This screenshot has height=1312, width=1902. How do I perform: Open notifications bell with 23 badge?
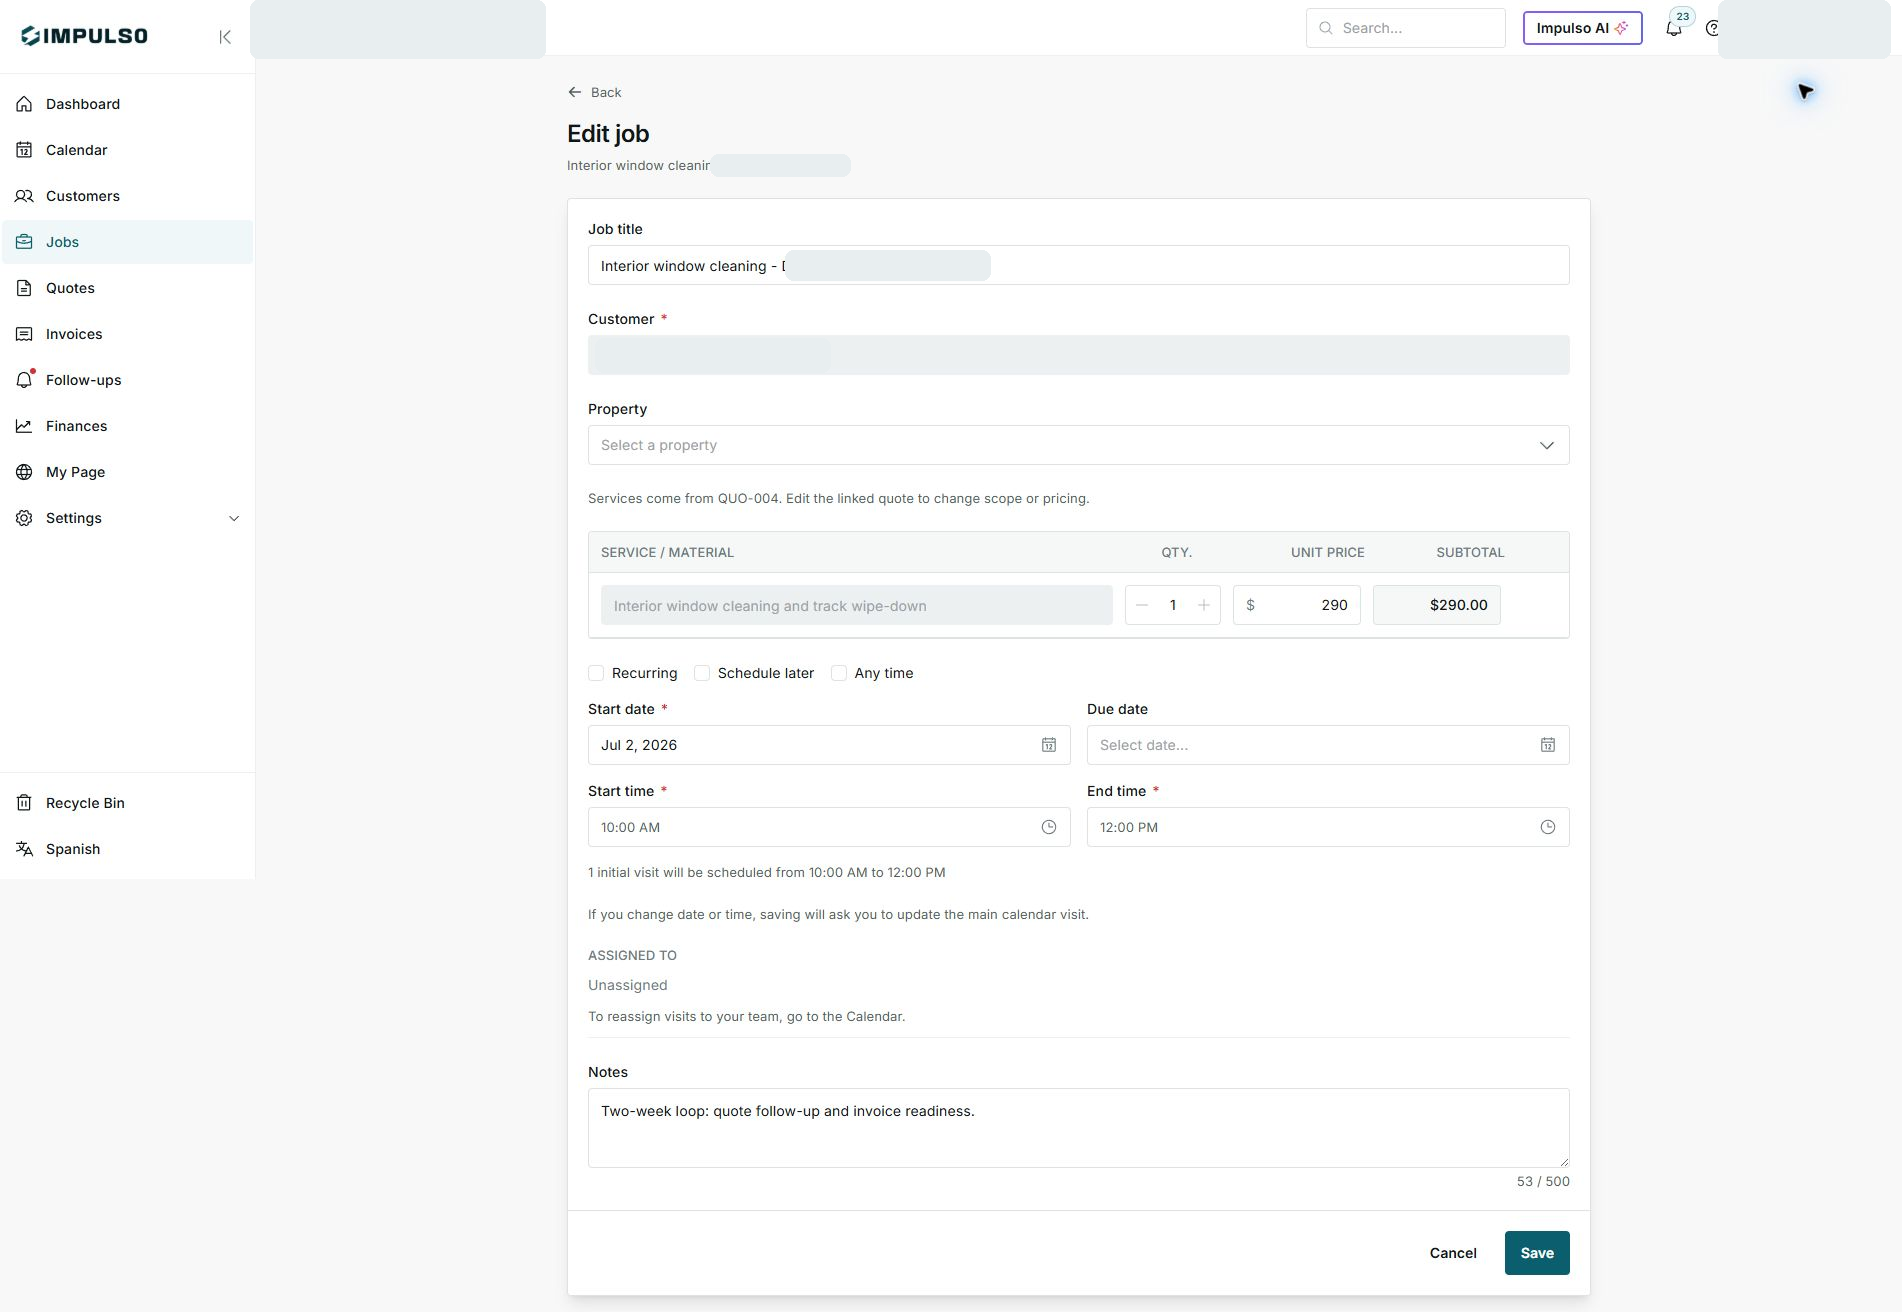[x=1674, y=28]
